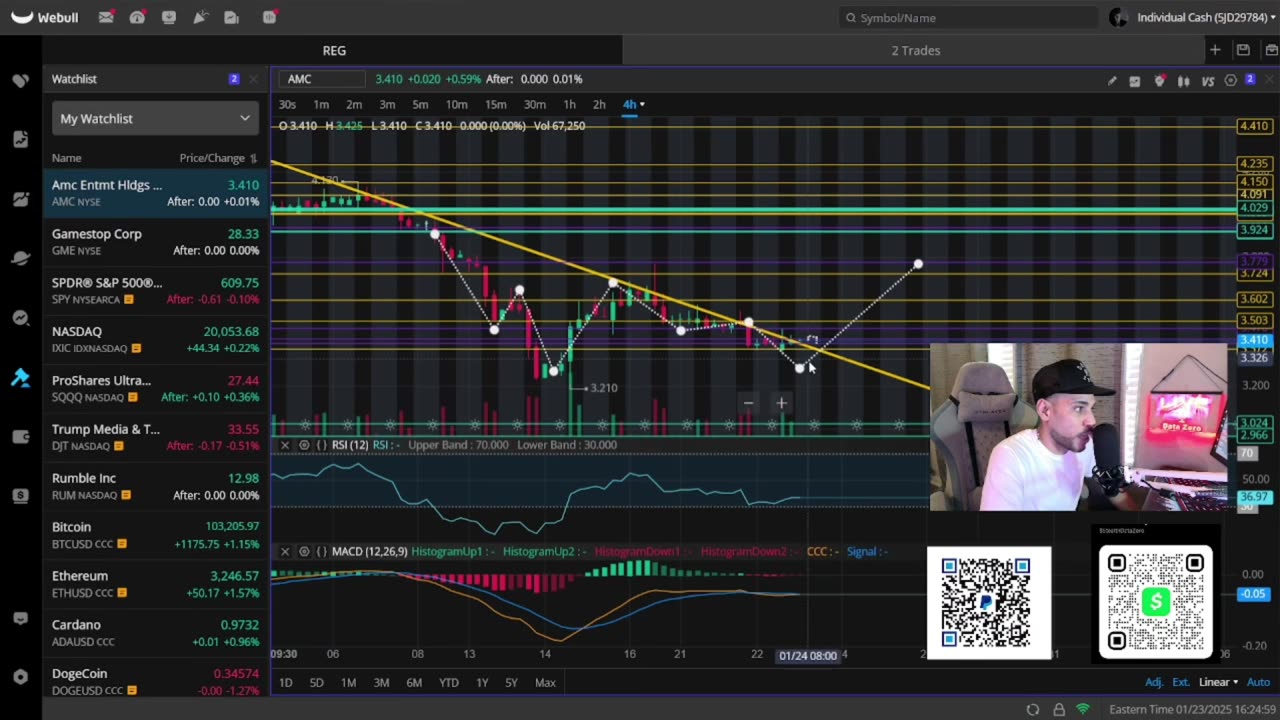This screenshot has height=720, width=1280.
Task: Select Gamestop Corp in watchlist
Action: (x=156, y=241)
